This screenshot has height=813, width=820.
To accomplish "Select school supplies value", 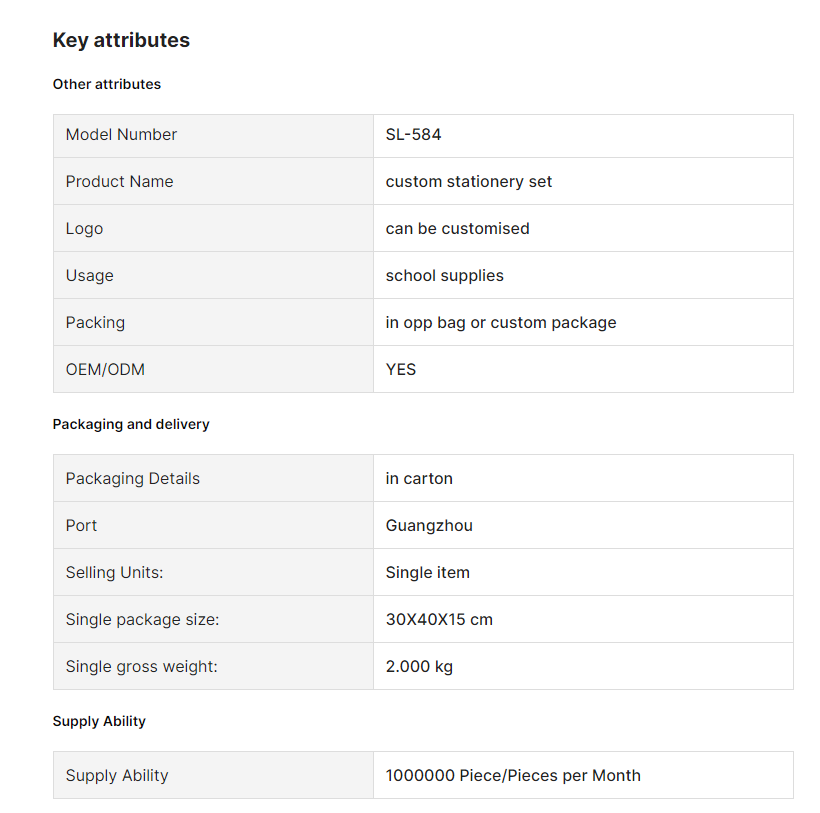I will (x=445, y=276).
